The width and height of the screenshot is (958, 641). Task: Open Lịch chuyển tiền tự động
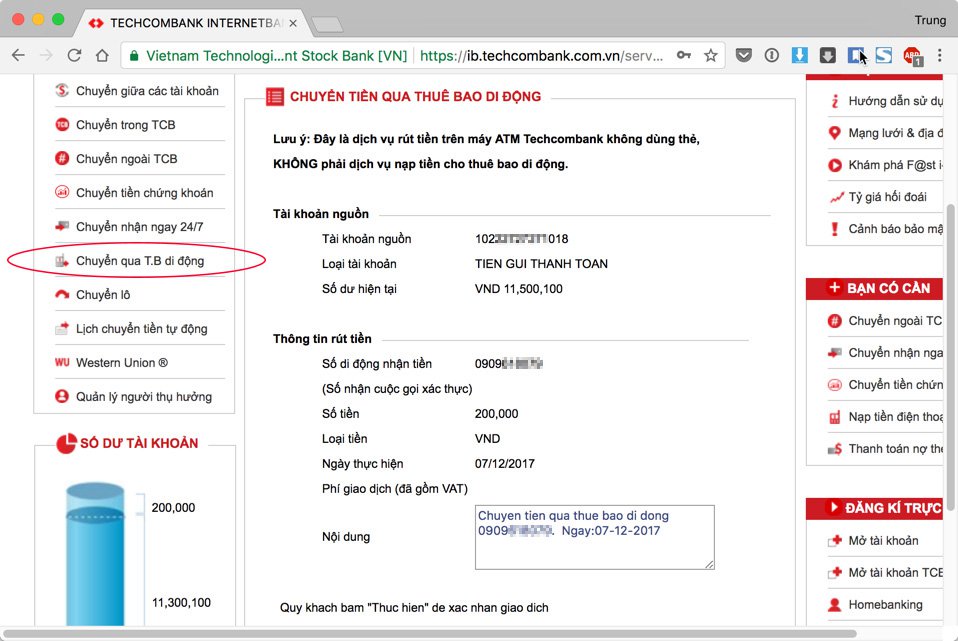140,329
